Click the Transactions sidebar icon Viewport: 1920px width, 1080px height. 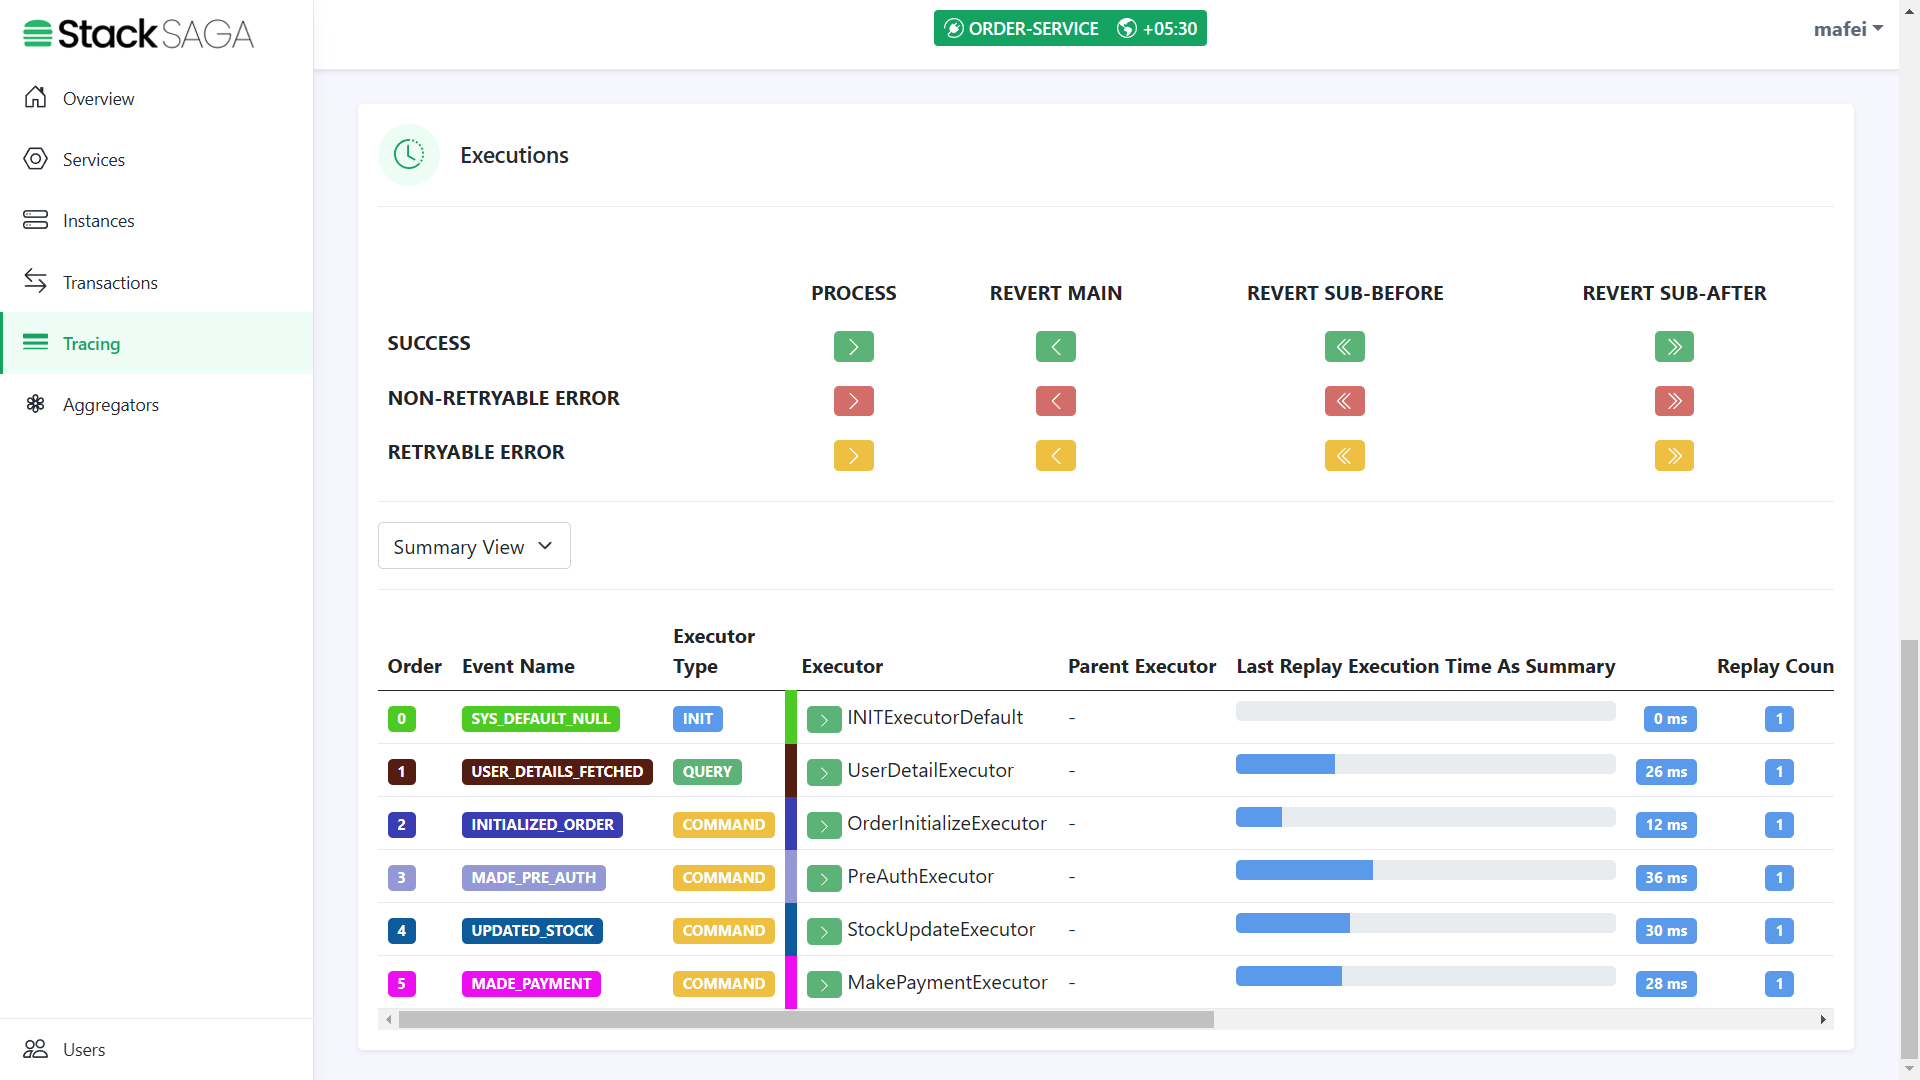pyautogui.click(x=36, y=281)
